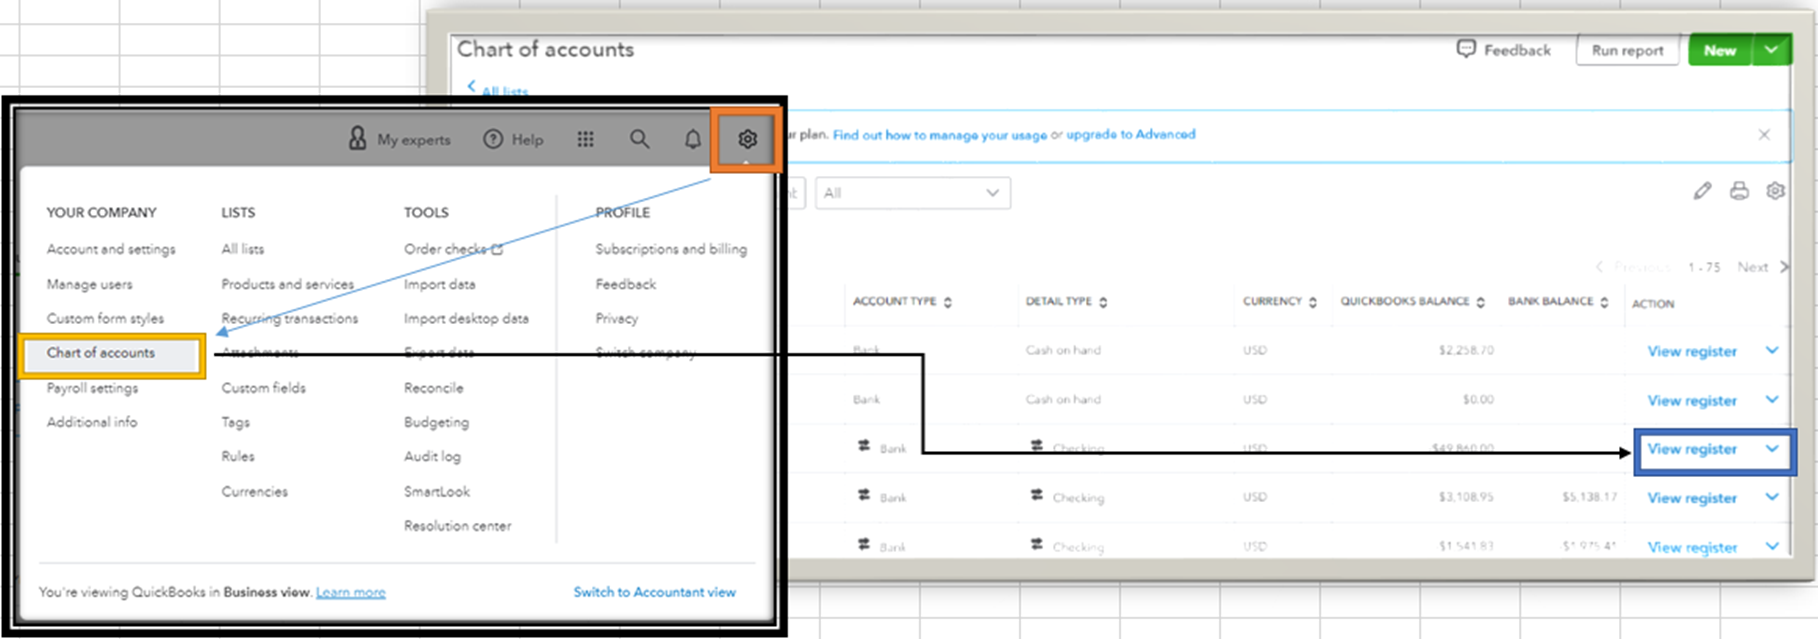Expand action arrow for $2,258.70 row
Viewport: 1818px width, 639px height.
(x=1772, y=350)
